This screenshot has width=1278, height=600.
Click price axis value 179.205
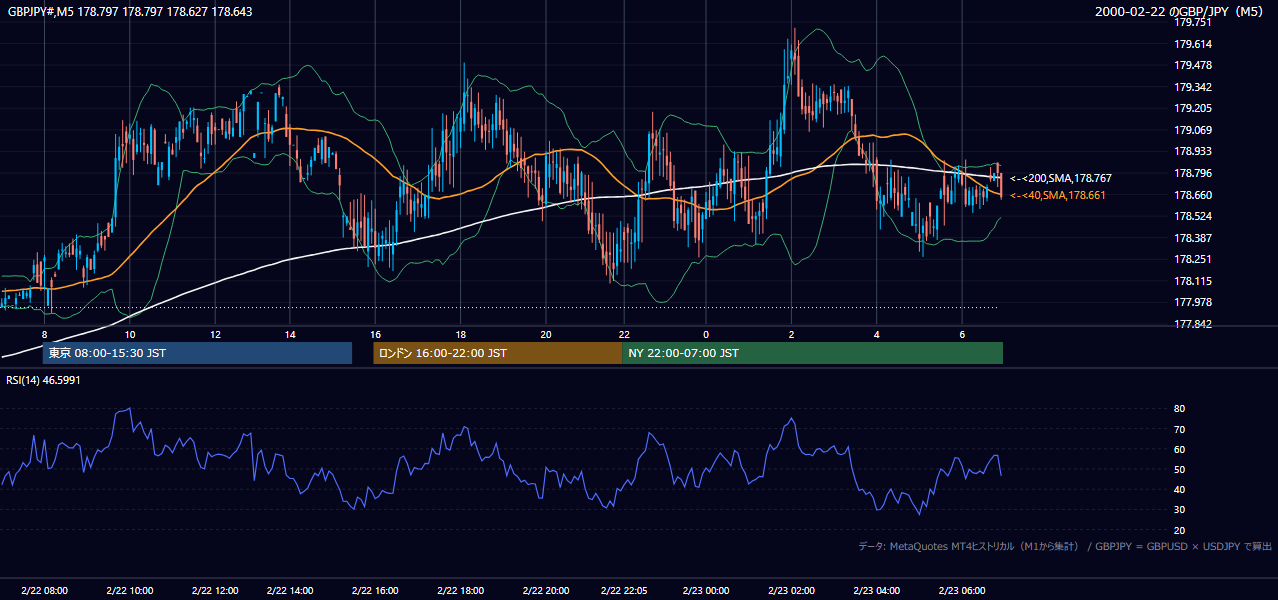[1193, 108]
